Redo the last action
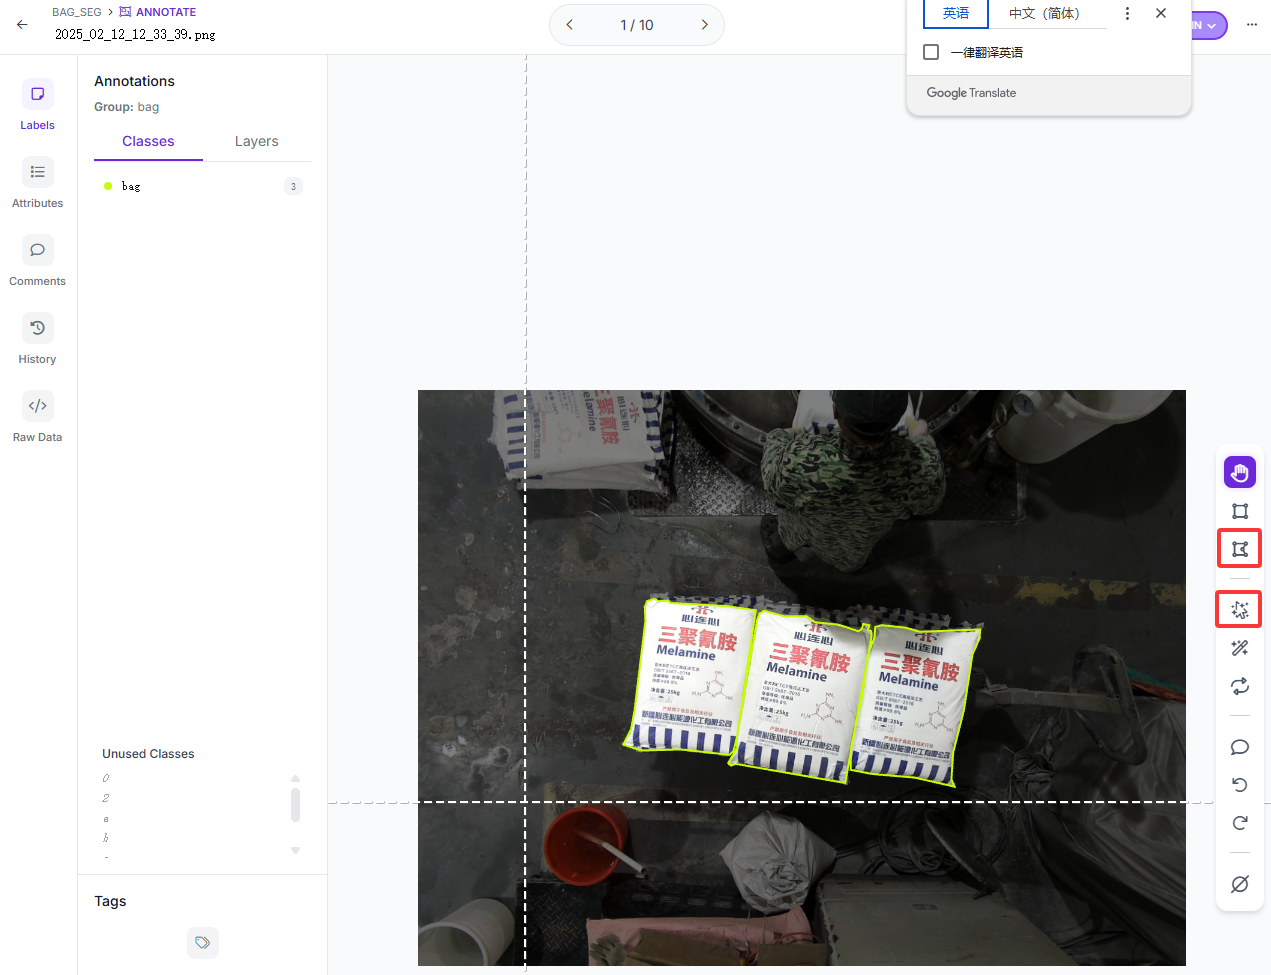Viewport: 1271px width, 975px height. tap(1240, 823)
